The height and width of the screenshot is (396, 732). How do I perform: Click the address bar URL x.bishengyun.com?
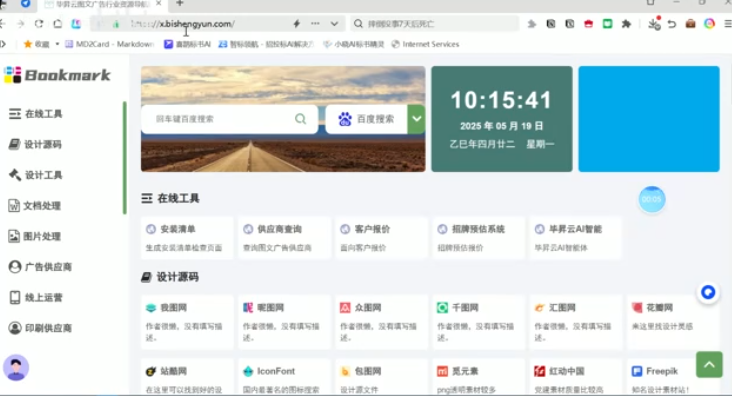[x=197, y=24]
